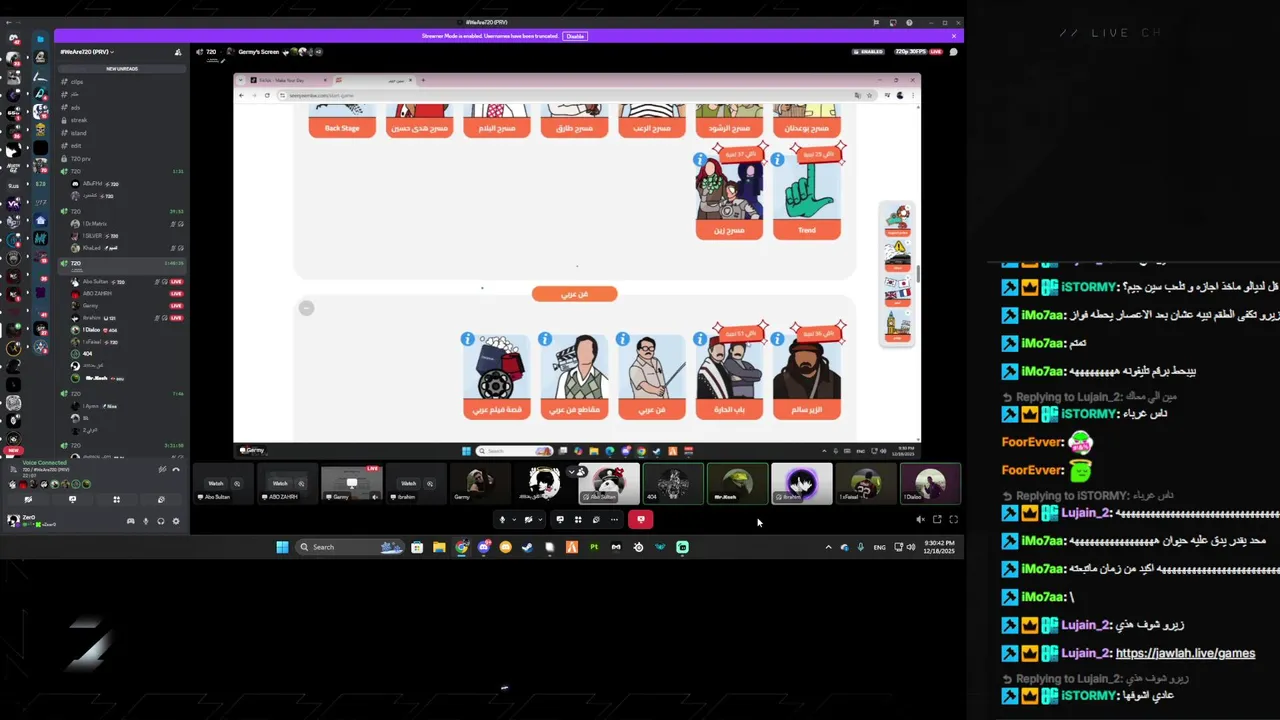This screenshot has width=1280, height=720.
Task: Click the NEW UNREADS pill in channel list
Action: click(x=122, y=69)
